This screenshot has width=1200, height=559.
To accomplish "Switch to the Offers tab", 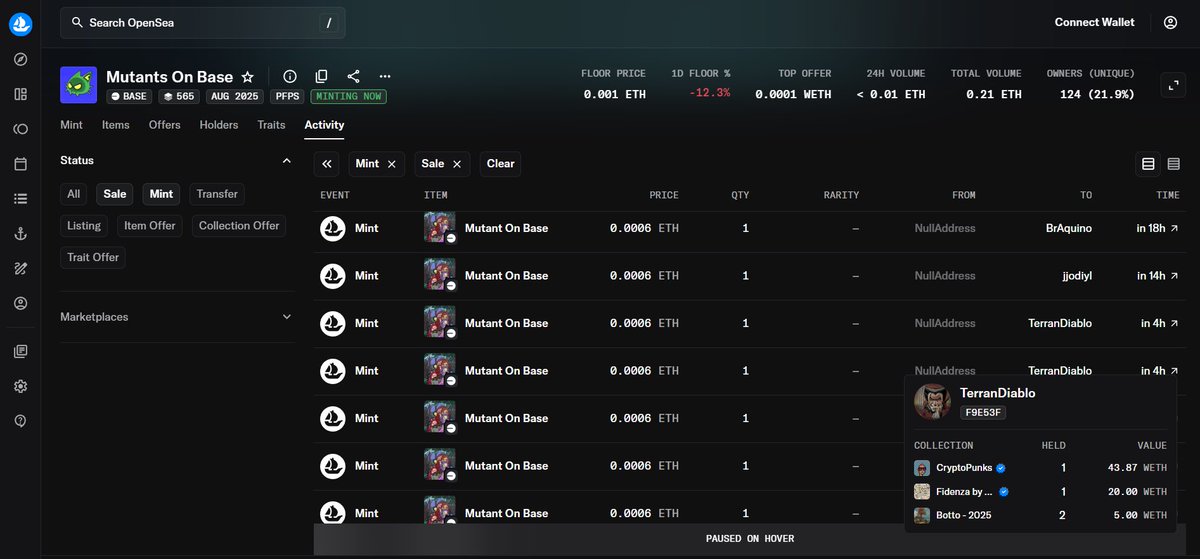I will [165, 125].
